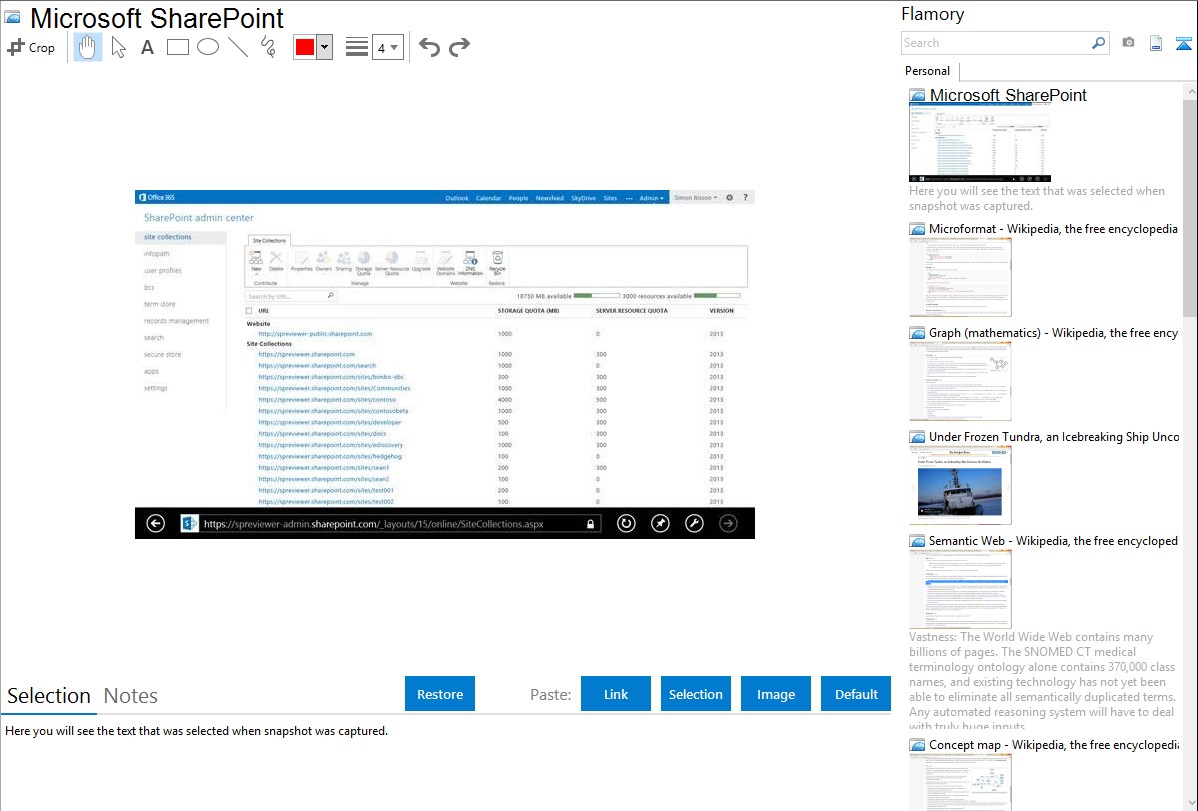Image resolution: width=1198 pixels, height=811 pixels.
Task: Click the New site collection ribbon icon
Action: pyautogui.click(x=256, y=262)
